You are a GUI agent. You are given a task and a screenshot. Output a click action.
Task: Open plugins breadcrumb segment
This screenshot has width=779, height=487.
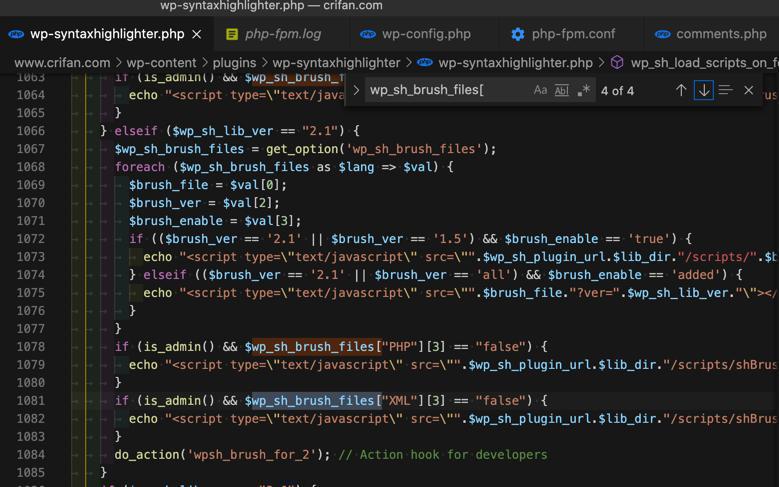click(234, 63)
